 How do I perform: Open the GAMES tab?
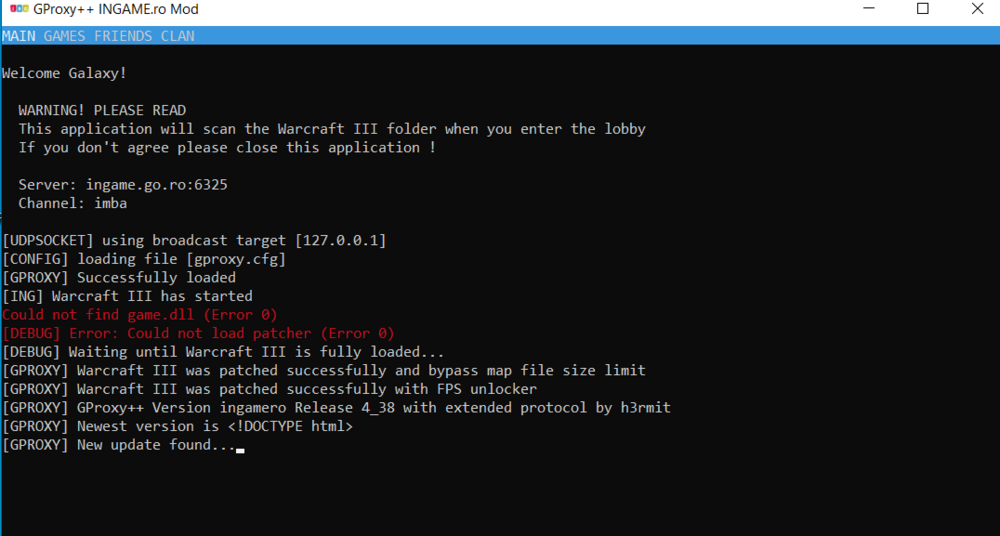tap(65, 36)
